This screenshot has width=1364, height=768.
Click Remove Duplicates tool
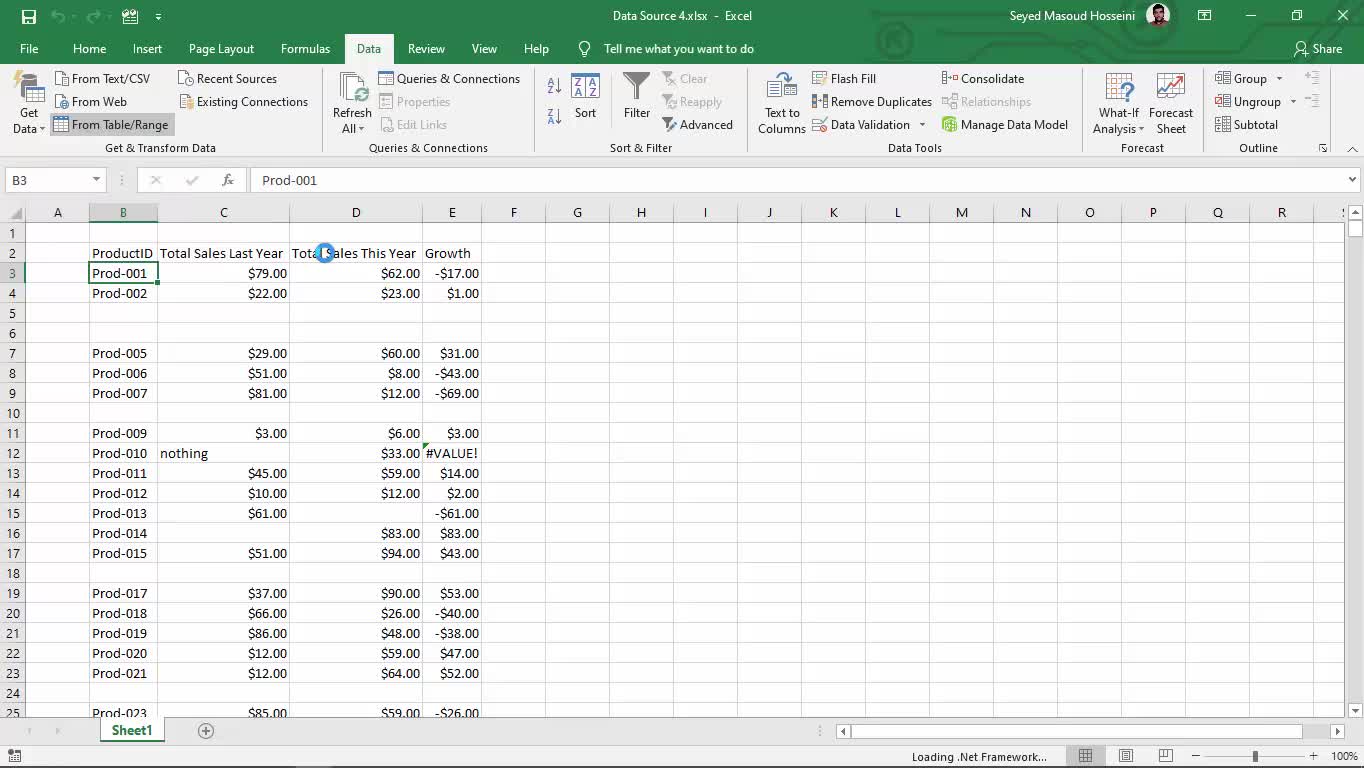[871, 101]
